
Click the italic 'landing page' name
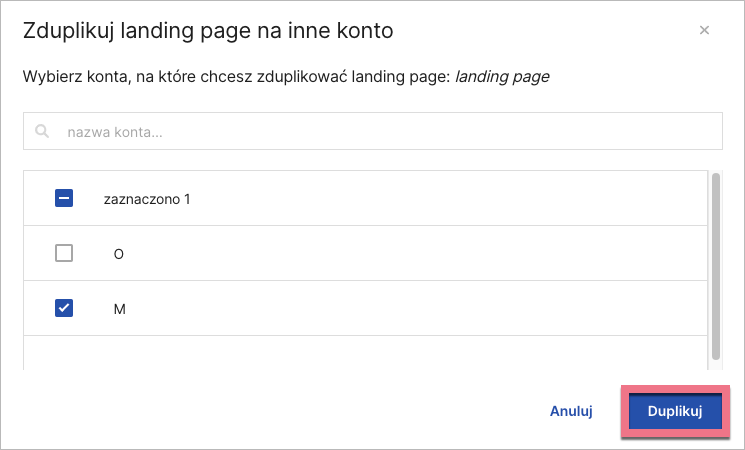tap(502, 75)
